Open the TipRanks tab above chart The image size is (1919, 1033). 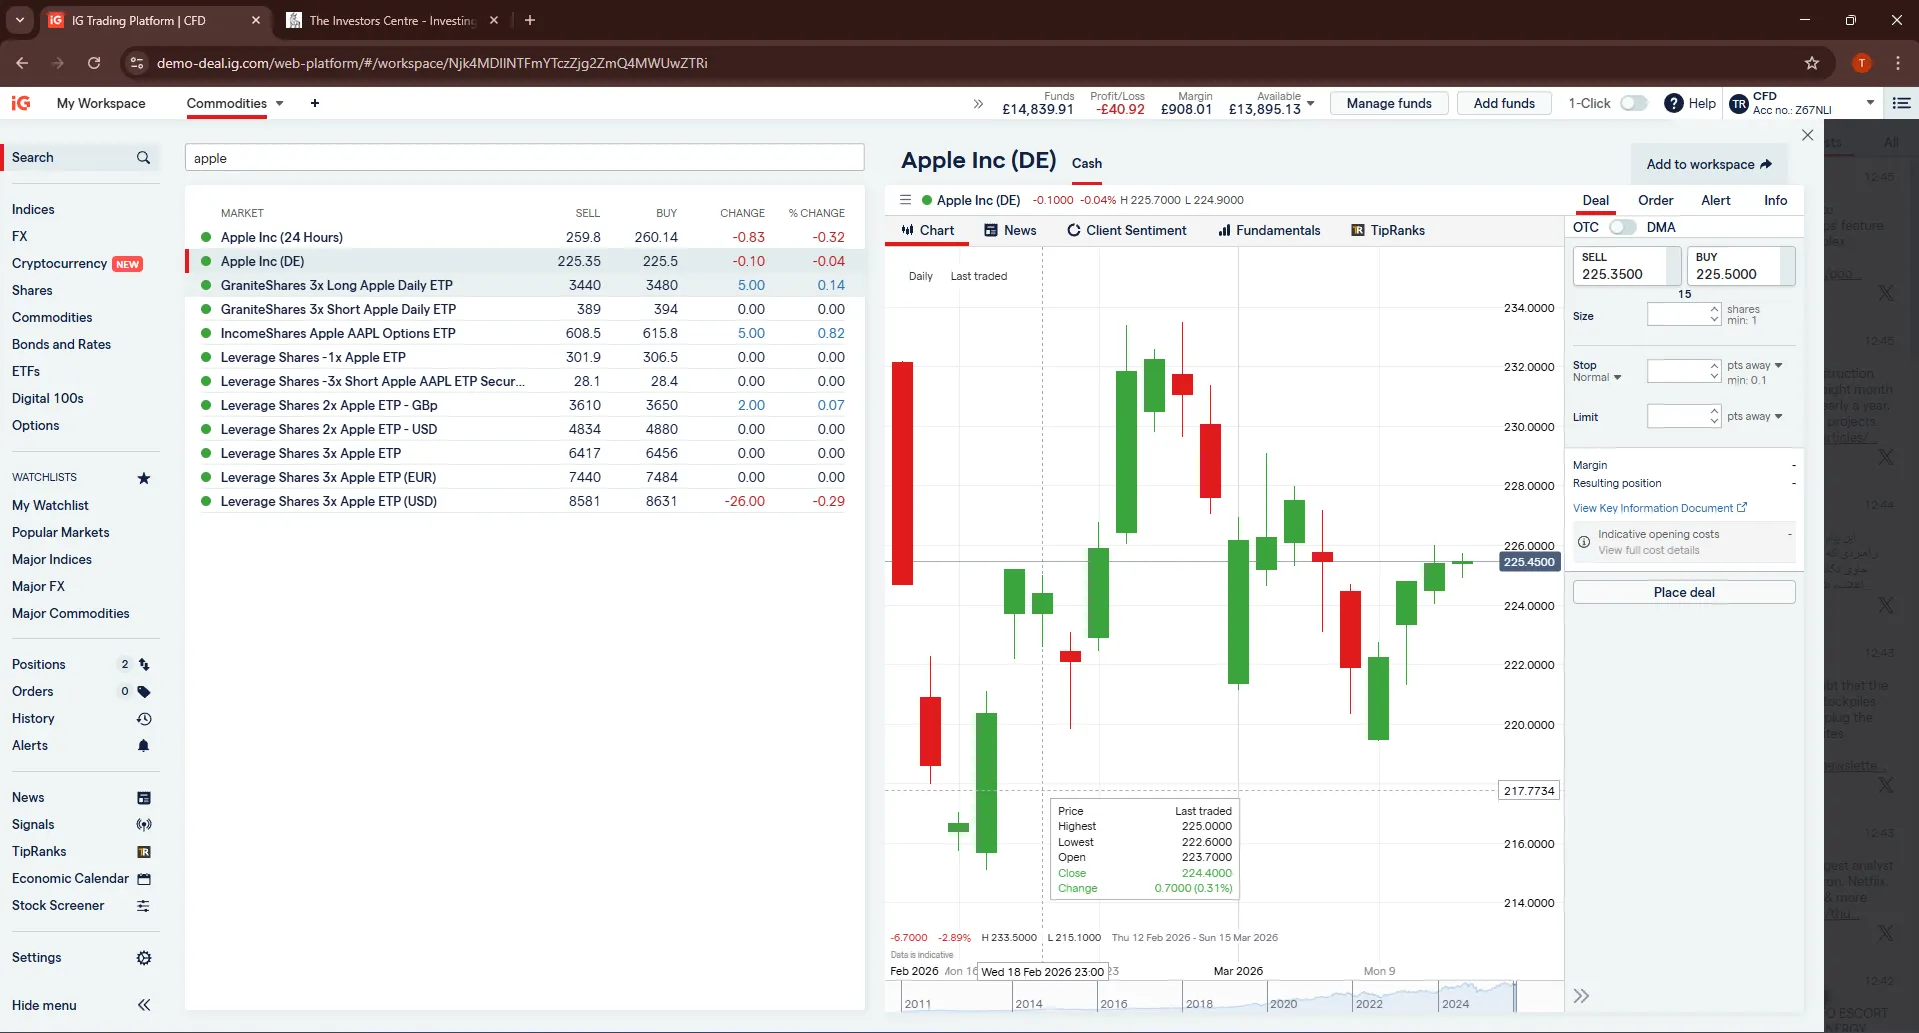(1388, 230)
